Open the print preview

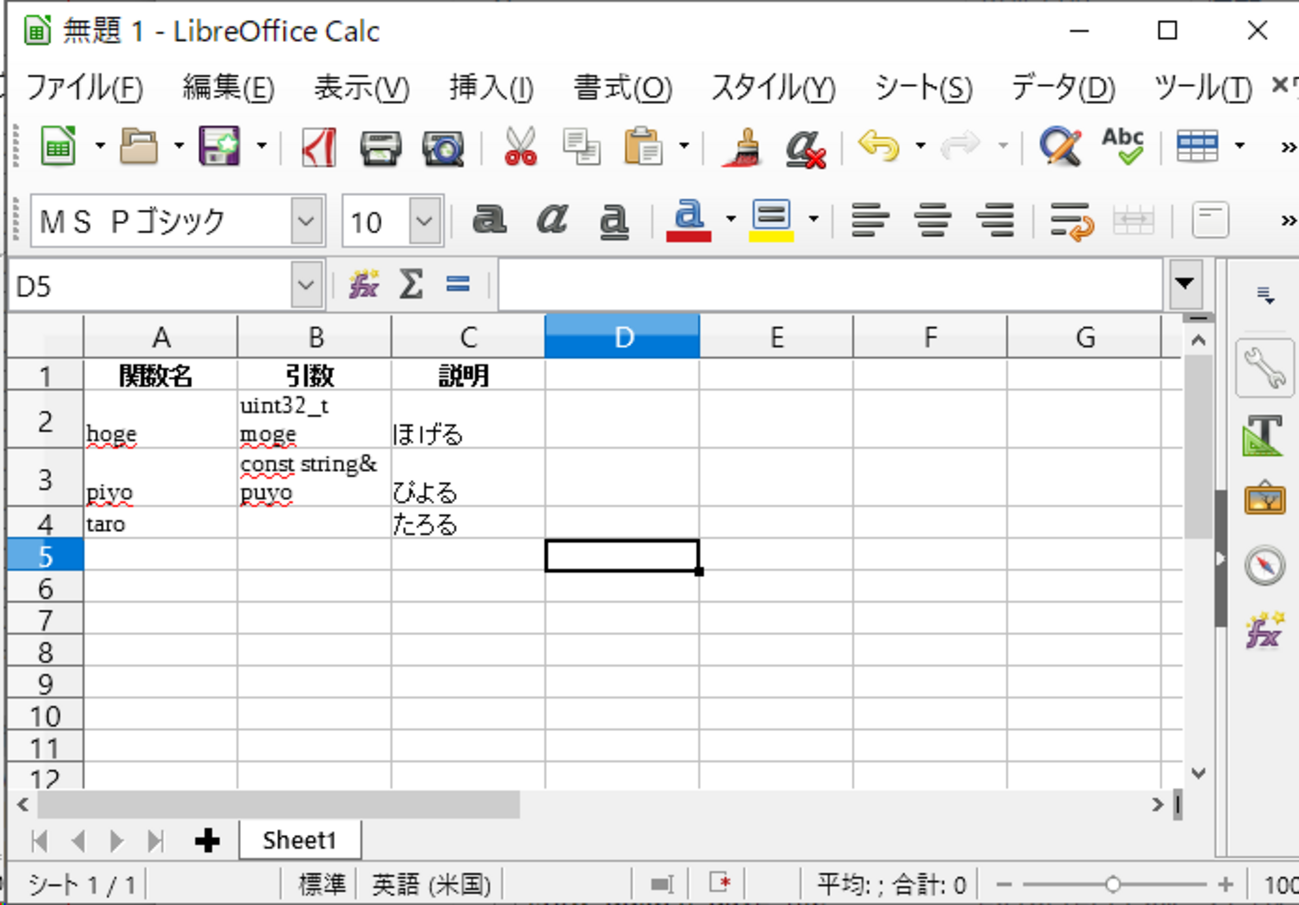click(443, 147)
